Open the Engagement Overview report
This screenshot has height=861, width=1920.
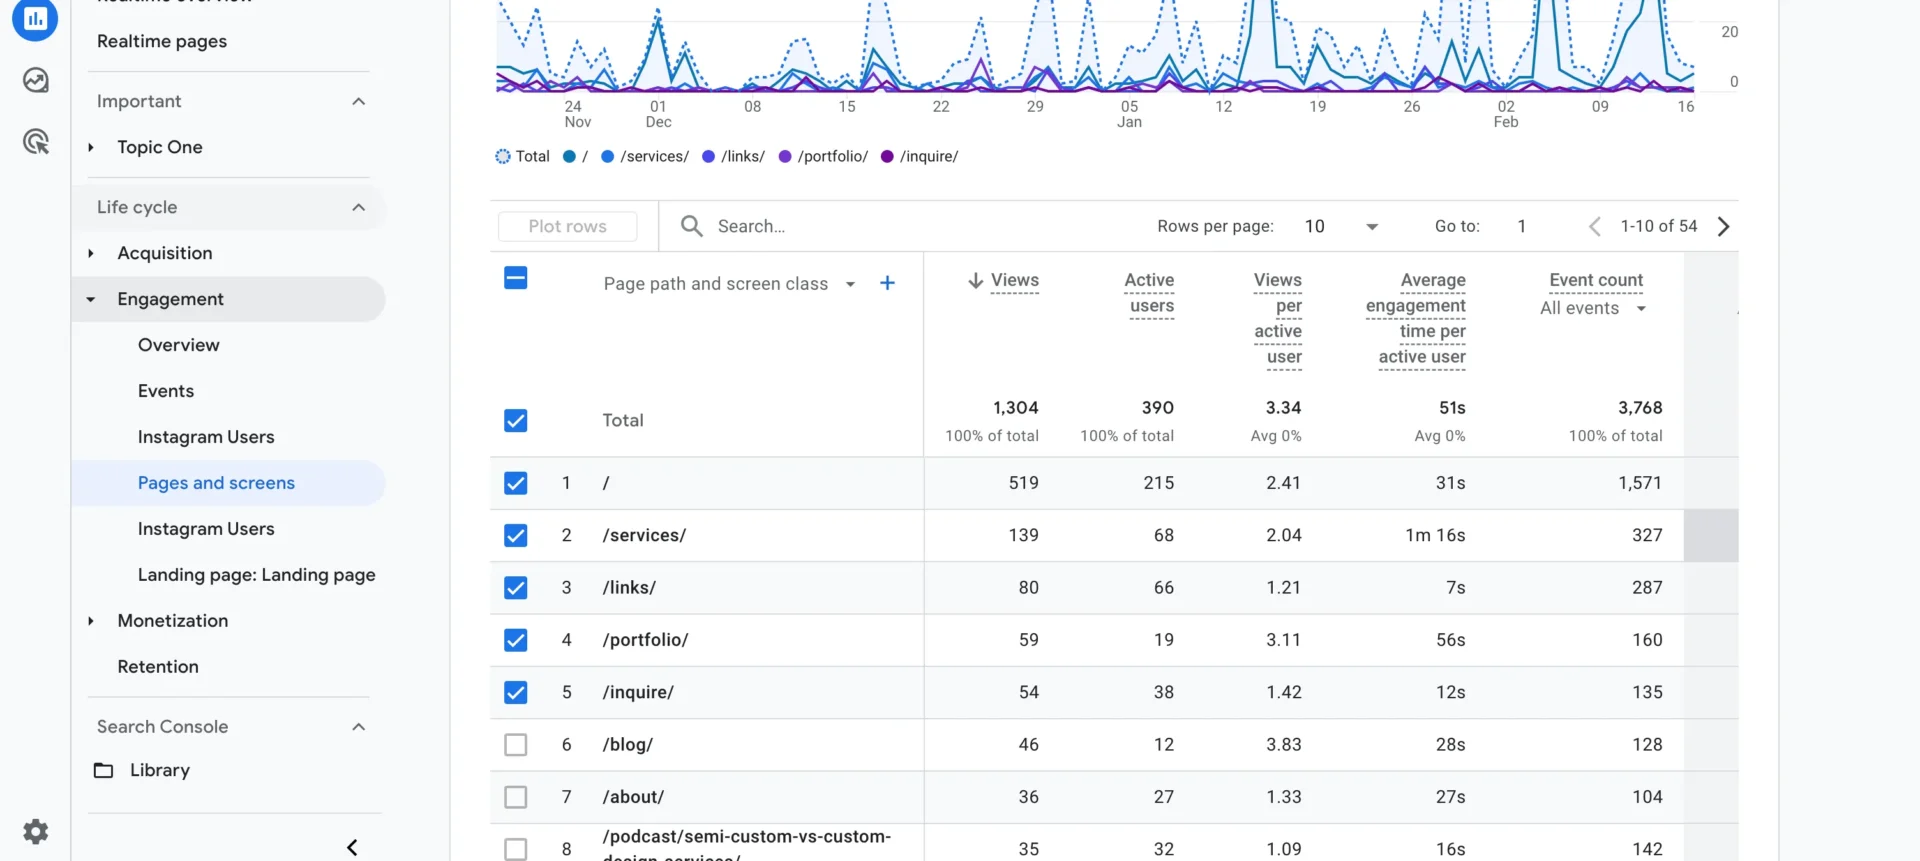click(179, 345)
